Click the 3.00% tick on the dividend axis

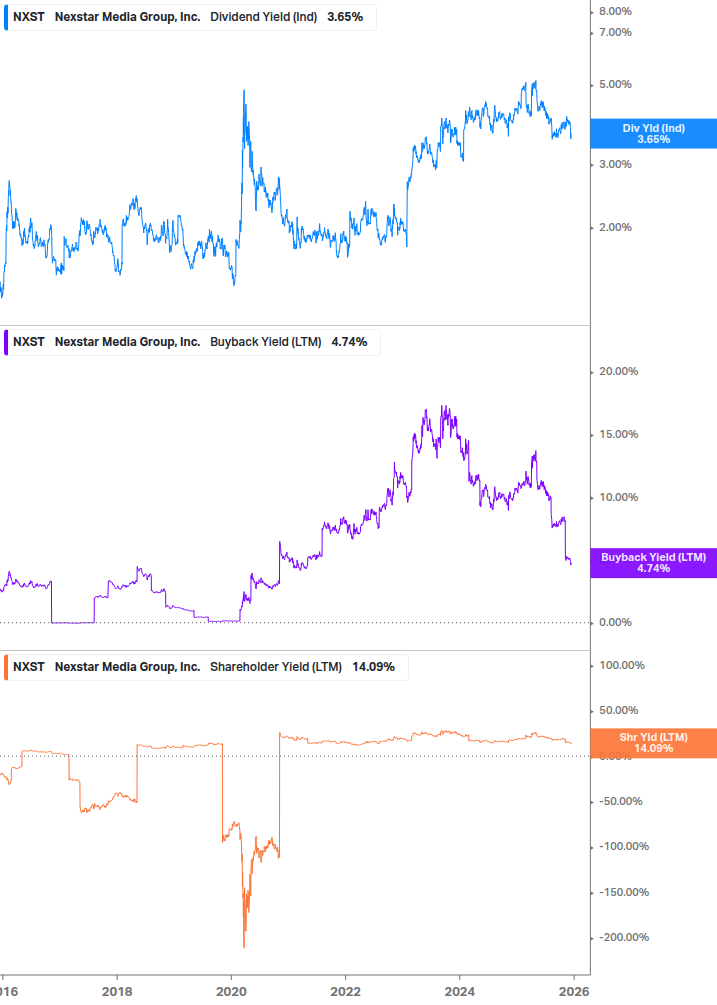(x=615, y=165)
